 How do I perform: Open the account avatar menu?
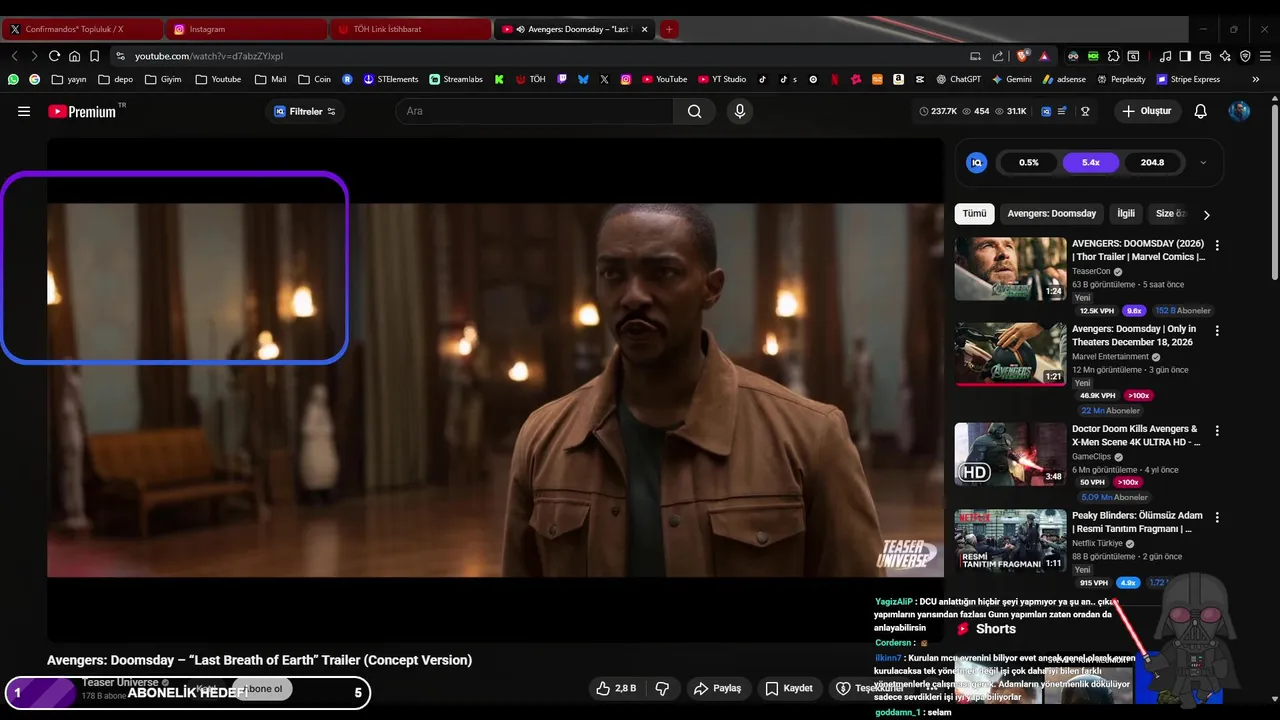point(1239,111)
